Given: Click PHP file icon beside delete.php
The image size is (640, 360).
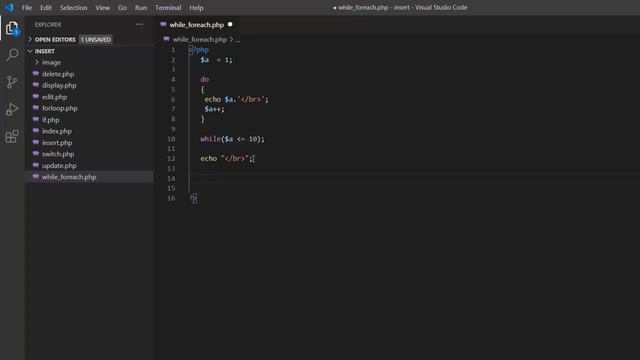Looking at the screenshot, I should pos(36,74).
